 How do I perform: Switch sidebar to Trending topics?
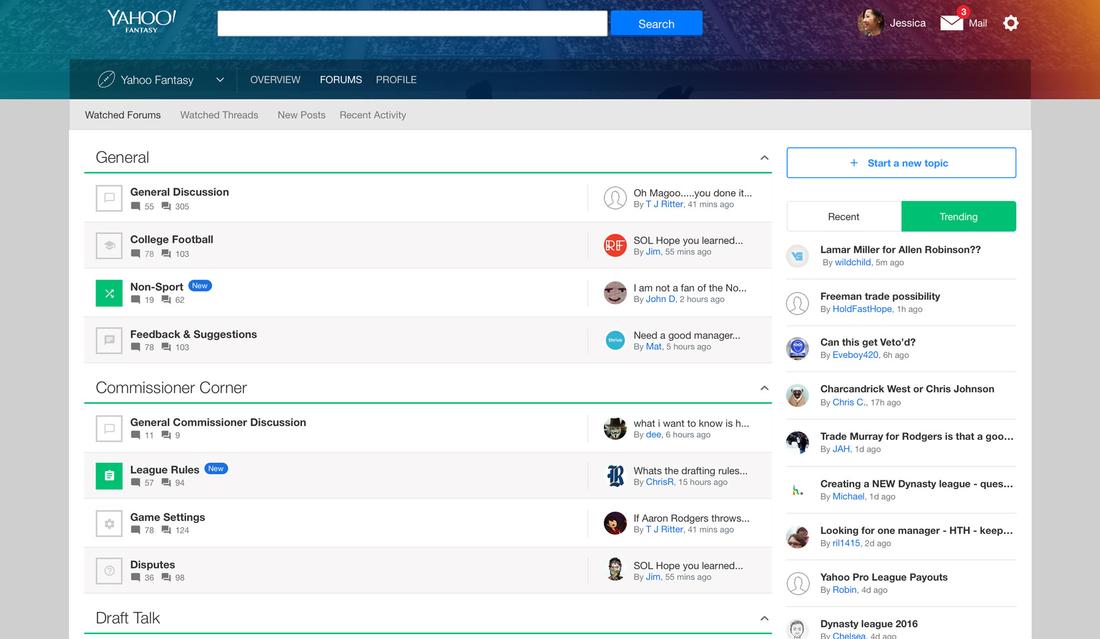point(958,217)
